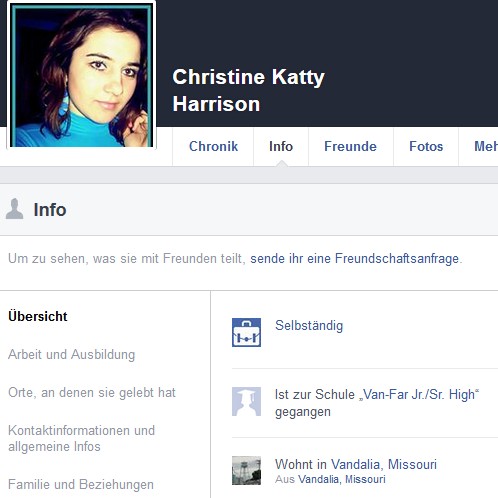Select the Info tab

coord(281,146)
